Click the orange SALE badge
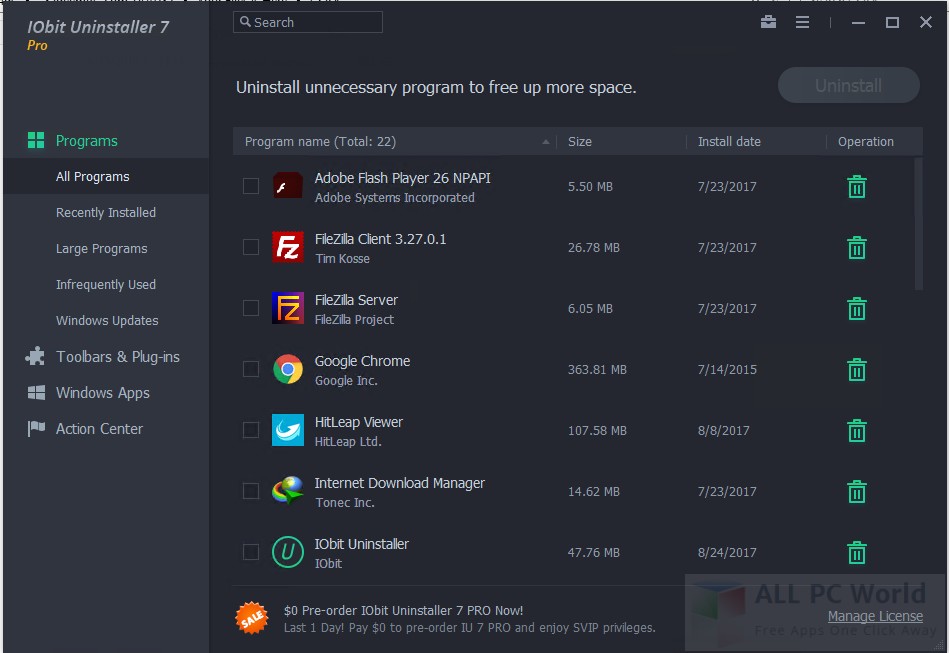The image size is (949, 653). [x=251, y=618]
